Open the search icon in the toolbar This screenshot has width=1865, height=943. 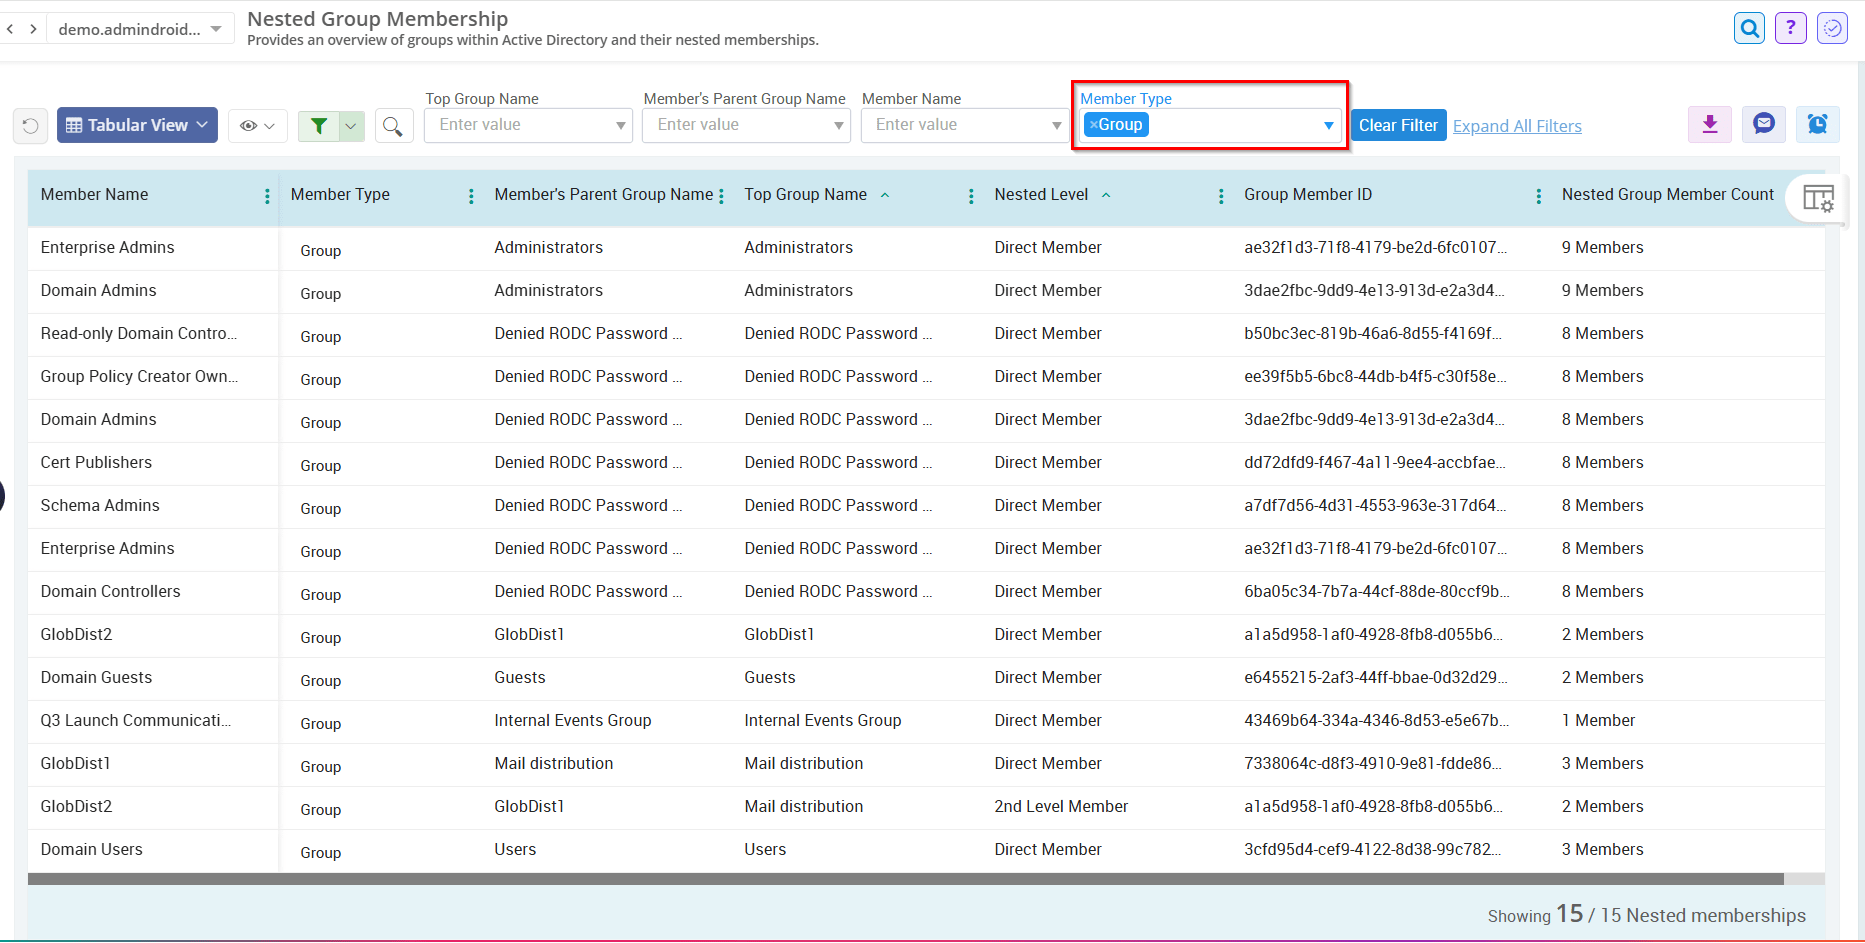(x=393, y=125)
